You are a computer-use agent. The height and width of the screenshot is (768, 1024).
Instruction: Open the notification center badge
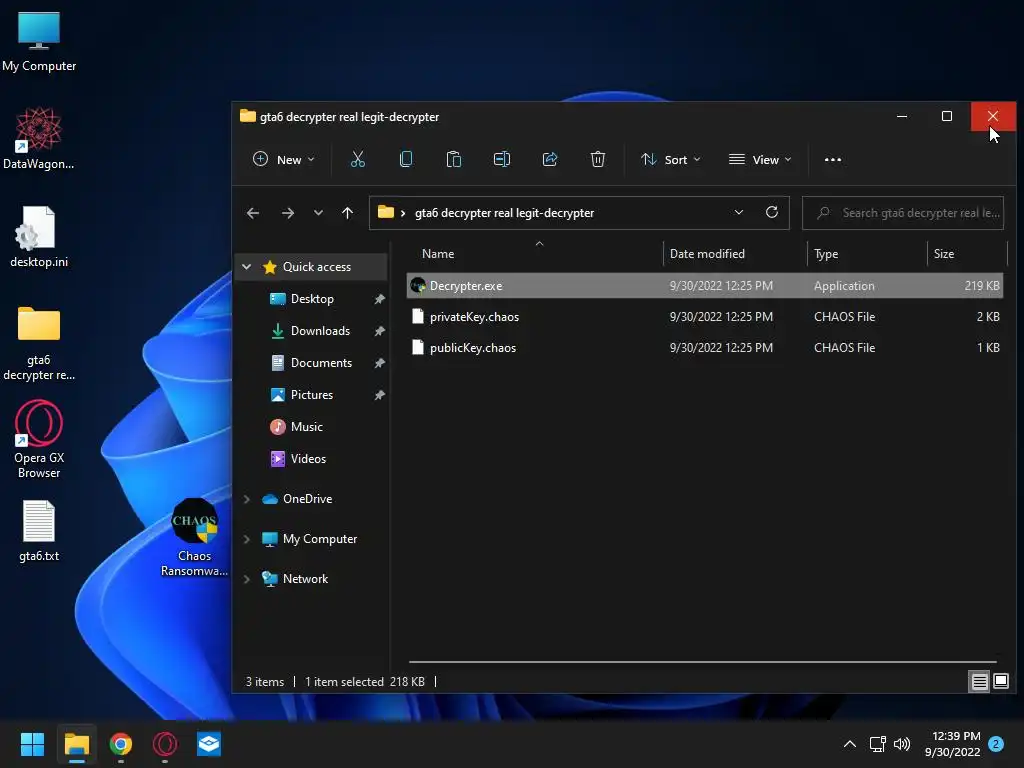pos(995,744)
